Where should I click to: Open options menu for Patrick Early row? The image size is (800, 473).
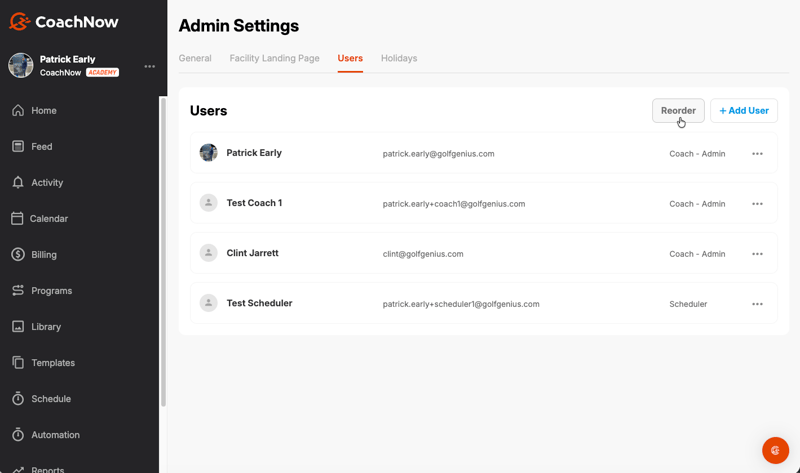pos(757,154)
